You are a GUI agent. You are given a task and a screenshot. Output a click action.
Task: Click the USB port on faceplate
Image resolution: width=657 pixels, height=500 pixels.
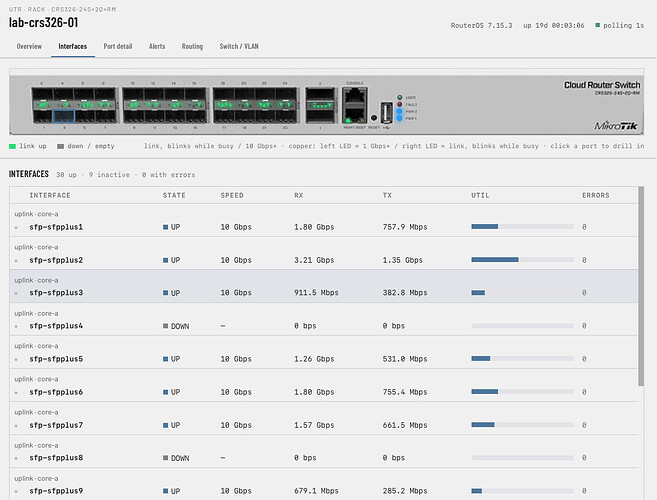pyautogui.click(x=386, y=113)
